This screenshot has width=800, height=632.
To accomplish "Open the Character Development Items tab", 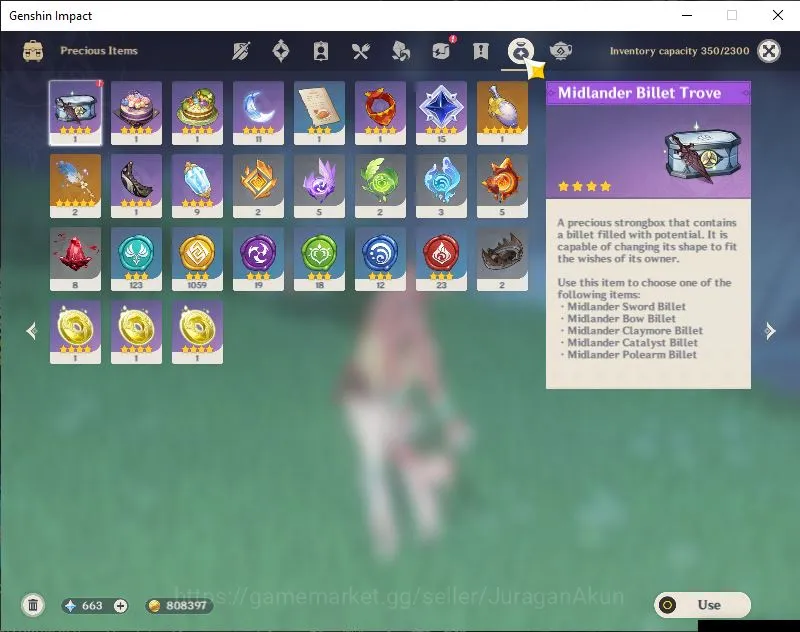I will (x=320, y=51).
